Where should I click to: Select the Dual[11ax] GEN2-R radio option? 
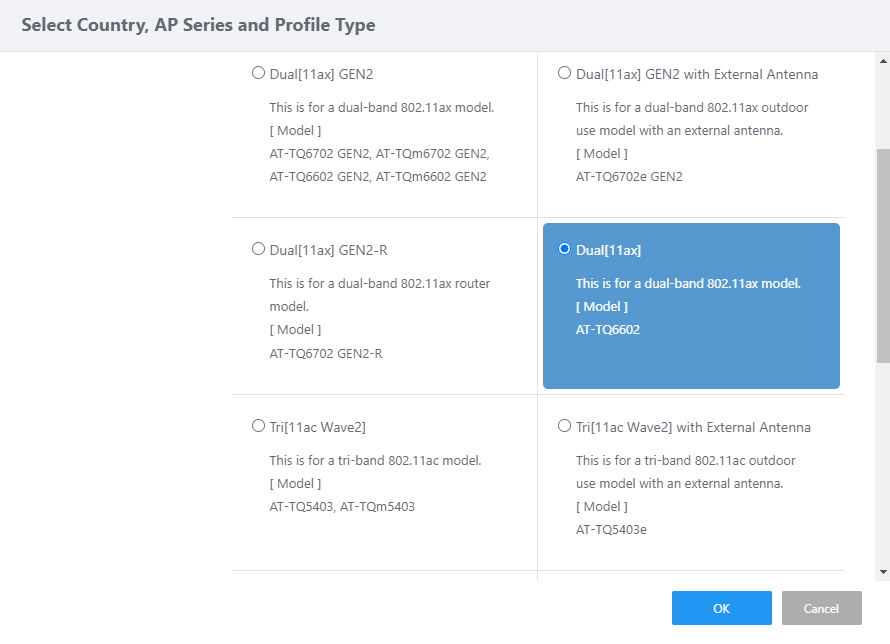[x=259, y=249]
